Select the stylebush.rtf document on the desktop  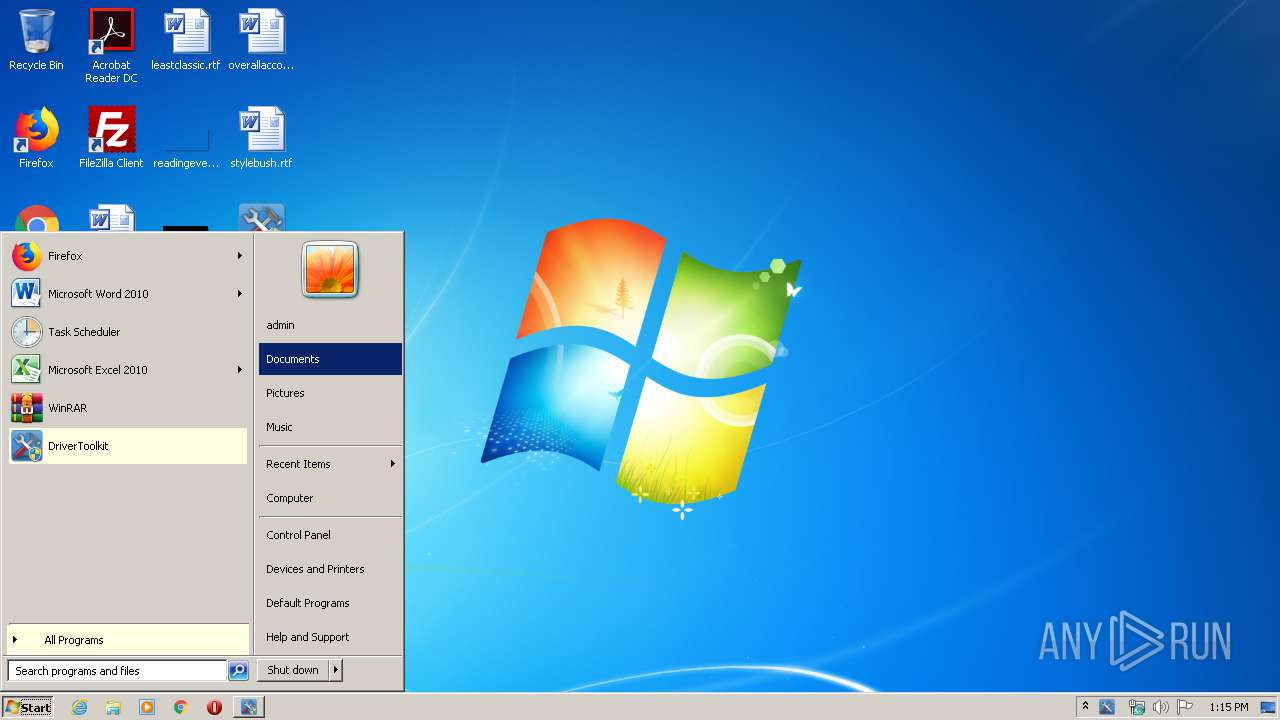[261, 138]
